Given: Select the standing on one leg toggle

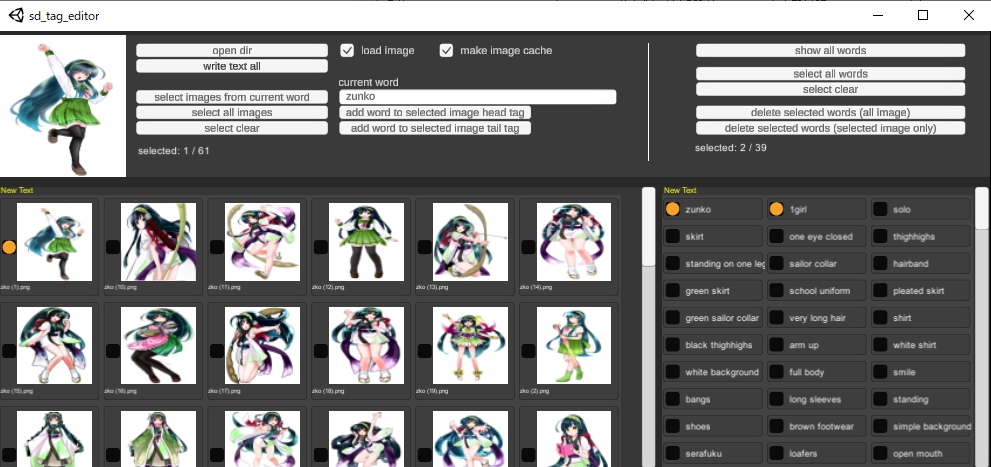Looking at the screenshot, I should tap(673, 264).
